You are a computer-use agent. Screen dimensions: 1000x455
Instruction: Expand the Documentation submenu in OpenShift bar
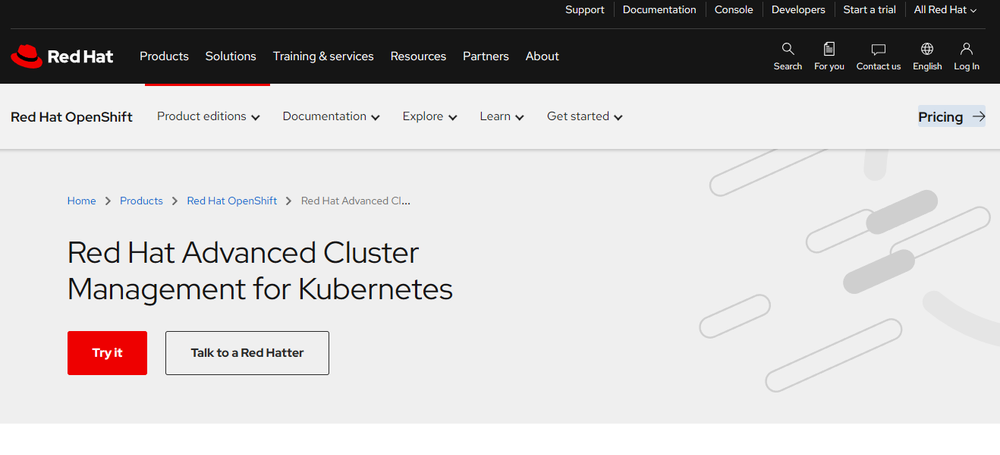[x=331, y=117]
